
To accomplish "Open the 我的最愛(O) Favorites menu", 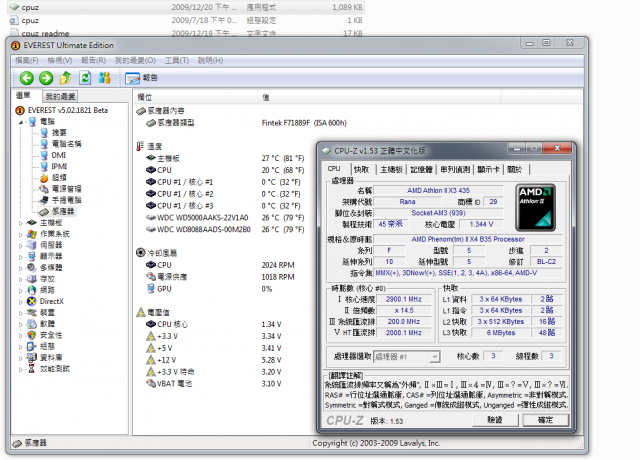I will (x=135, y=60).
